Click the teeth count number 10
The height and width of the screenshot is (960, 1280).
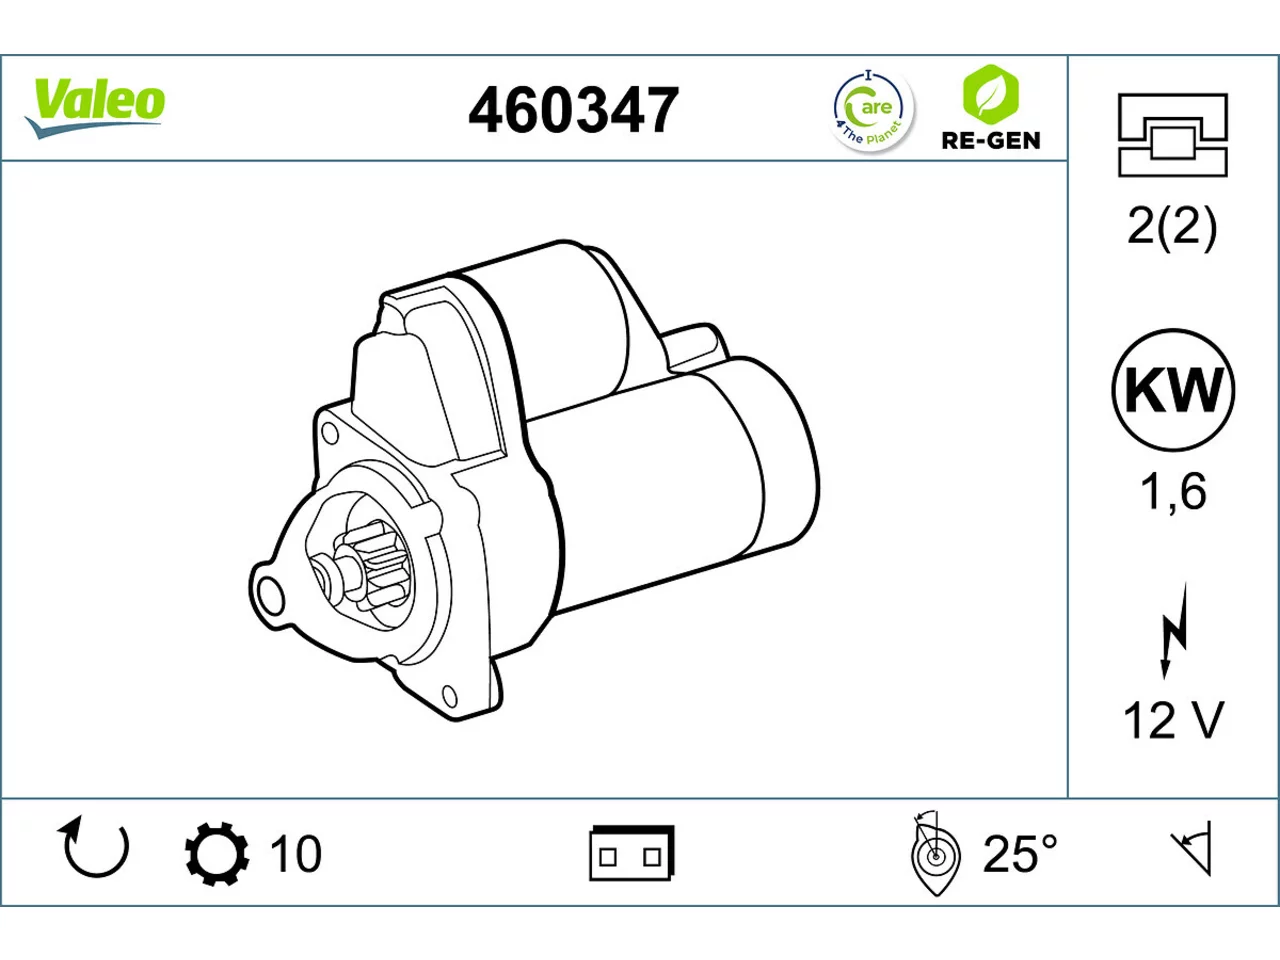point(296,854)
